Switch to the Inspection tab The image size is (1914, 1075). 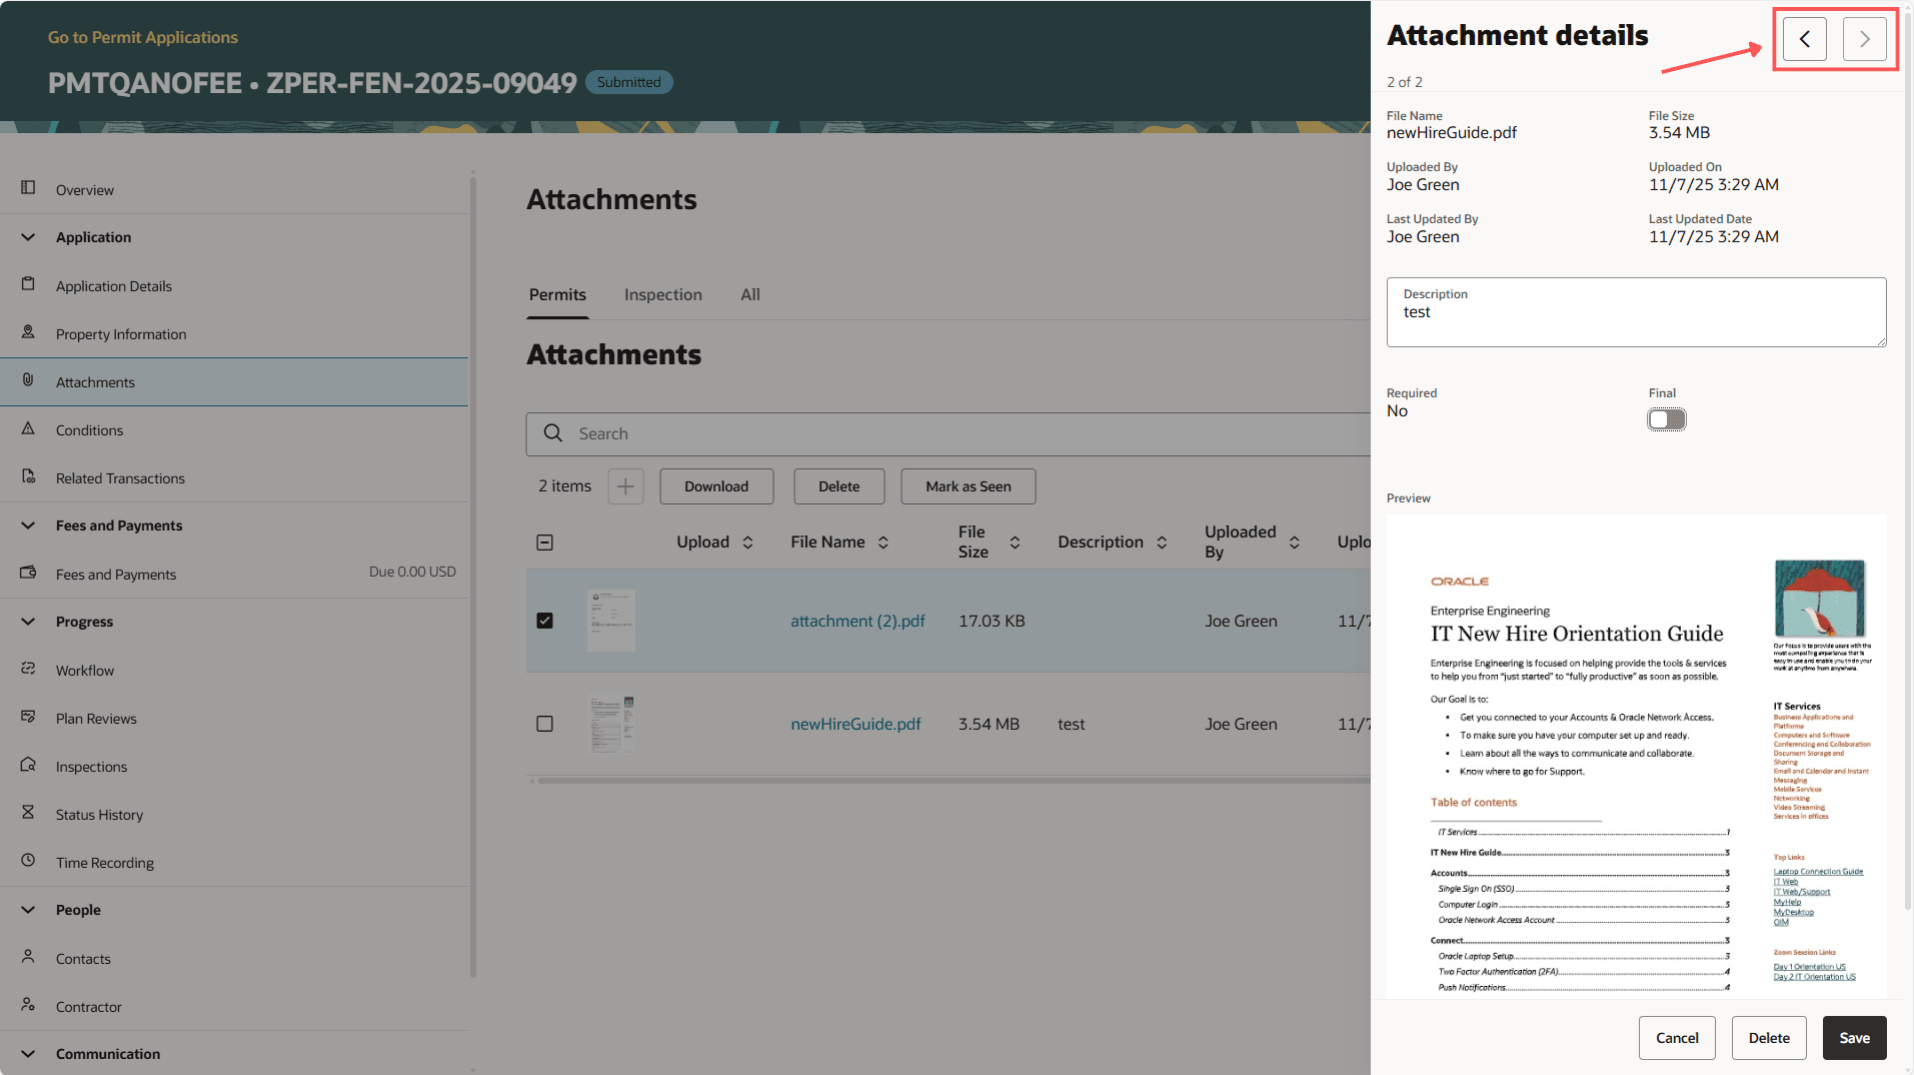pyautogui.click(x=662, y=294)
